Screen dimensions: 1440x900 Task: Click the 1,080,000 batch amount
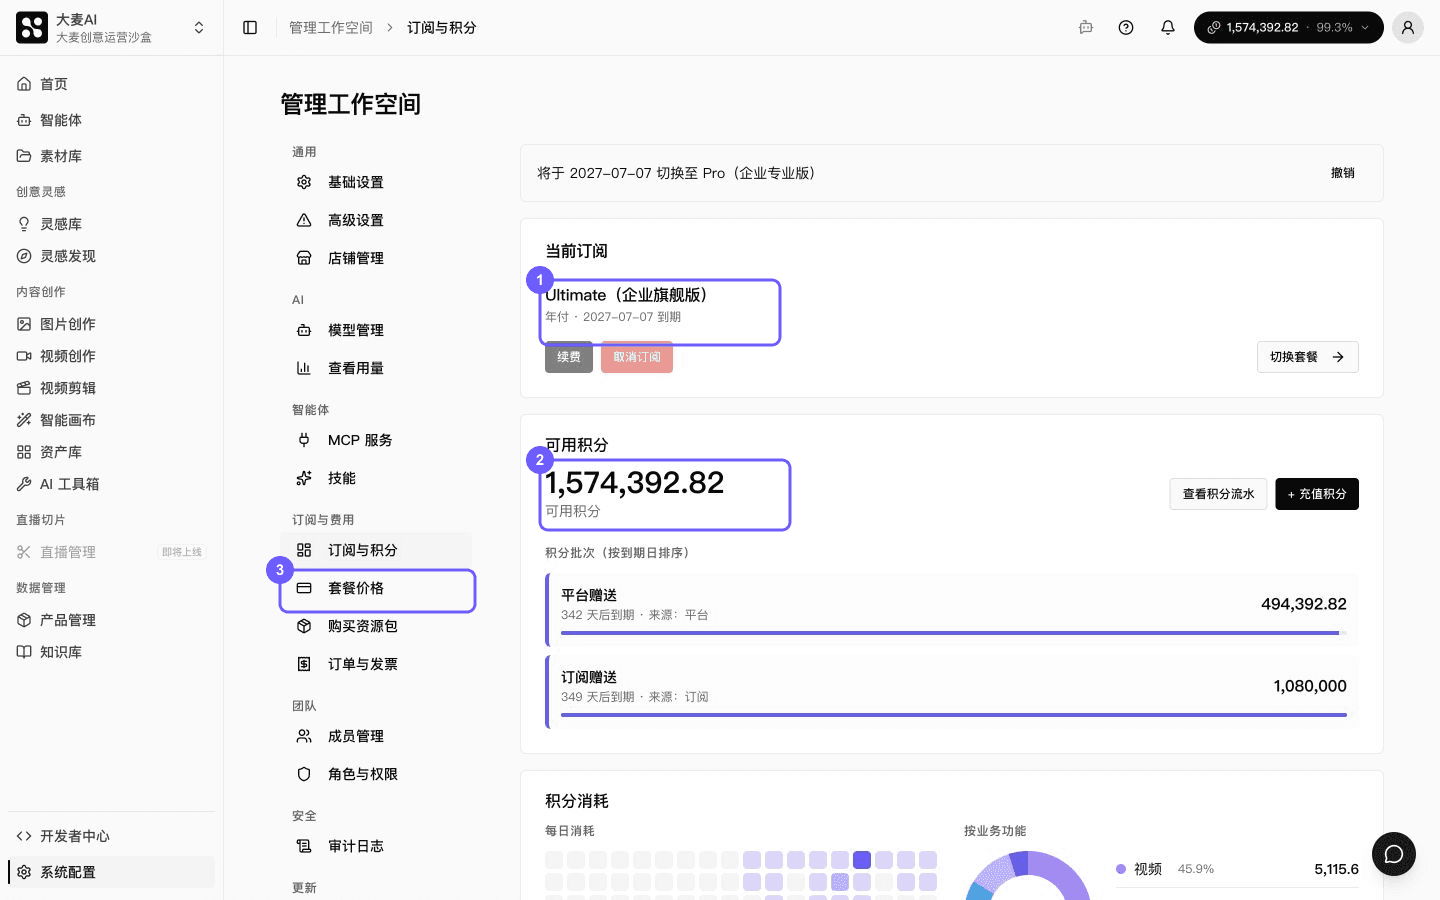(1310, 686)
